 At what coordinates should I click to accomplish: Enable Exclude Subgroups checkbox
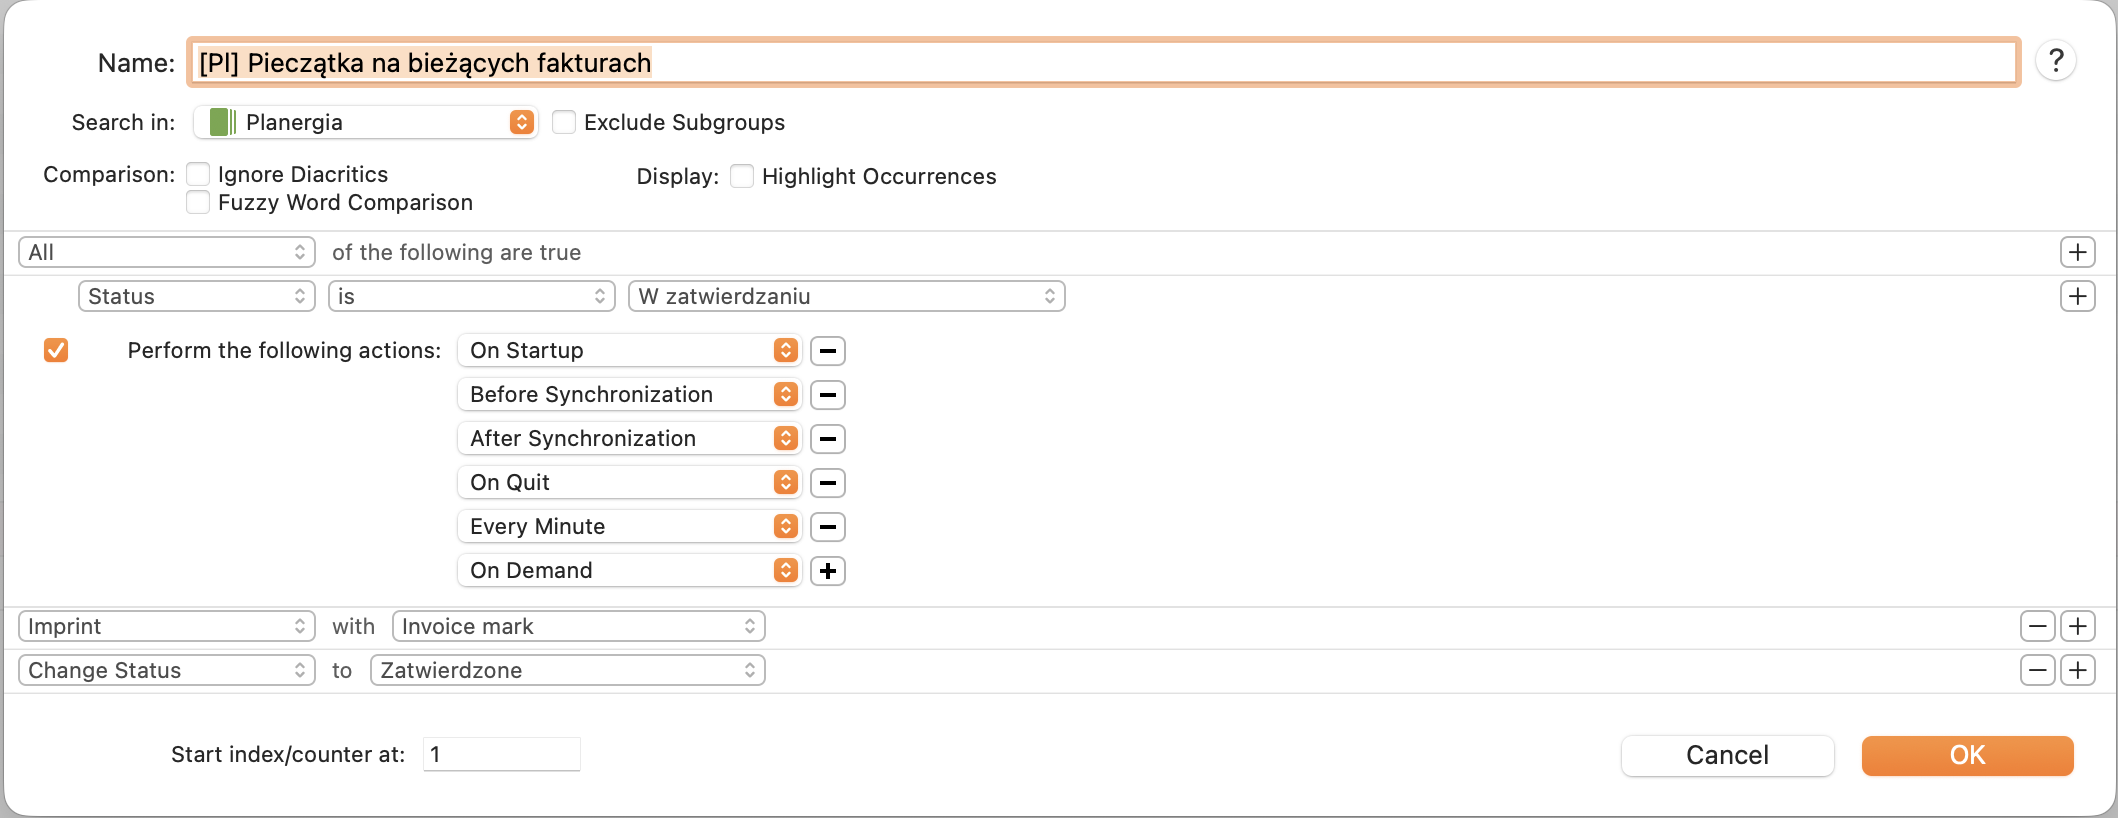(564, 122)
